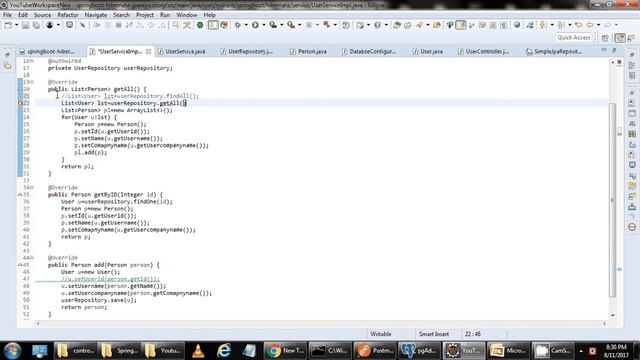
Task: Open the New file dropdown arrow
Action: pyautogui.click(x=16, y=25)
